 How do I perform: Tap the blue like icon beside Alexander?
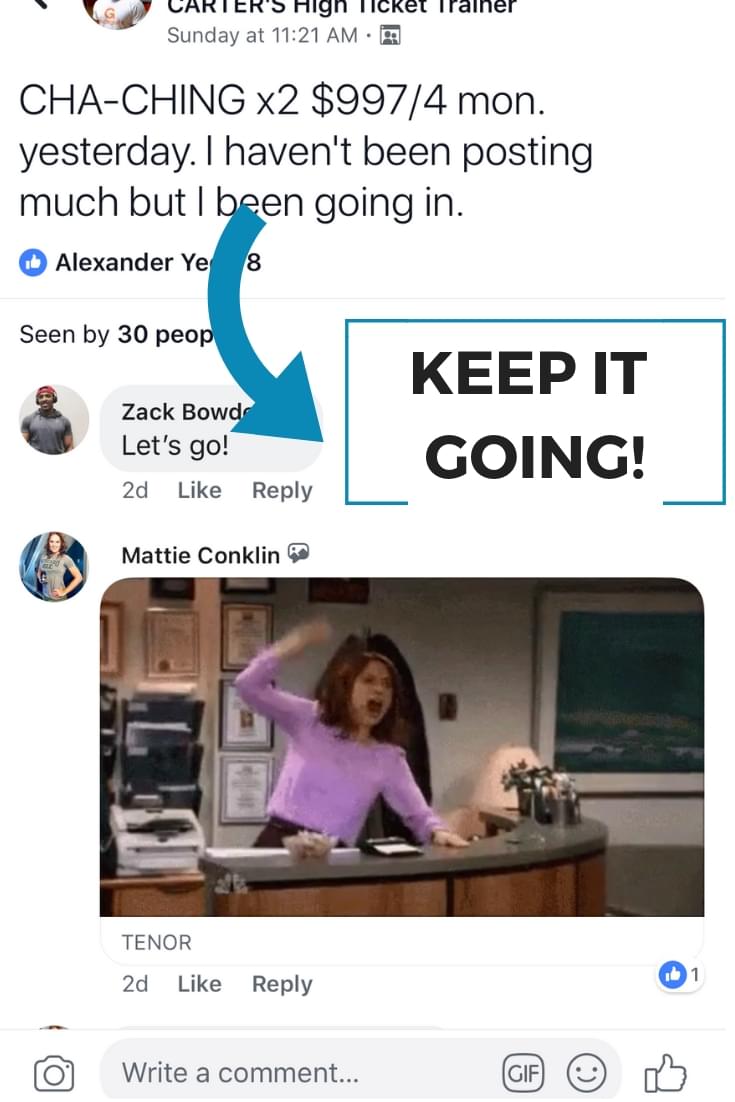[x=32, y=263]
